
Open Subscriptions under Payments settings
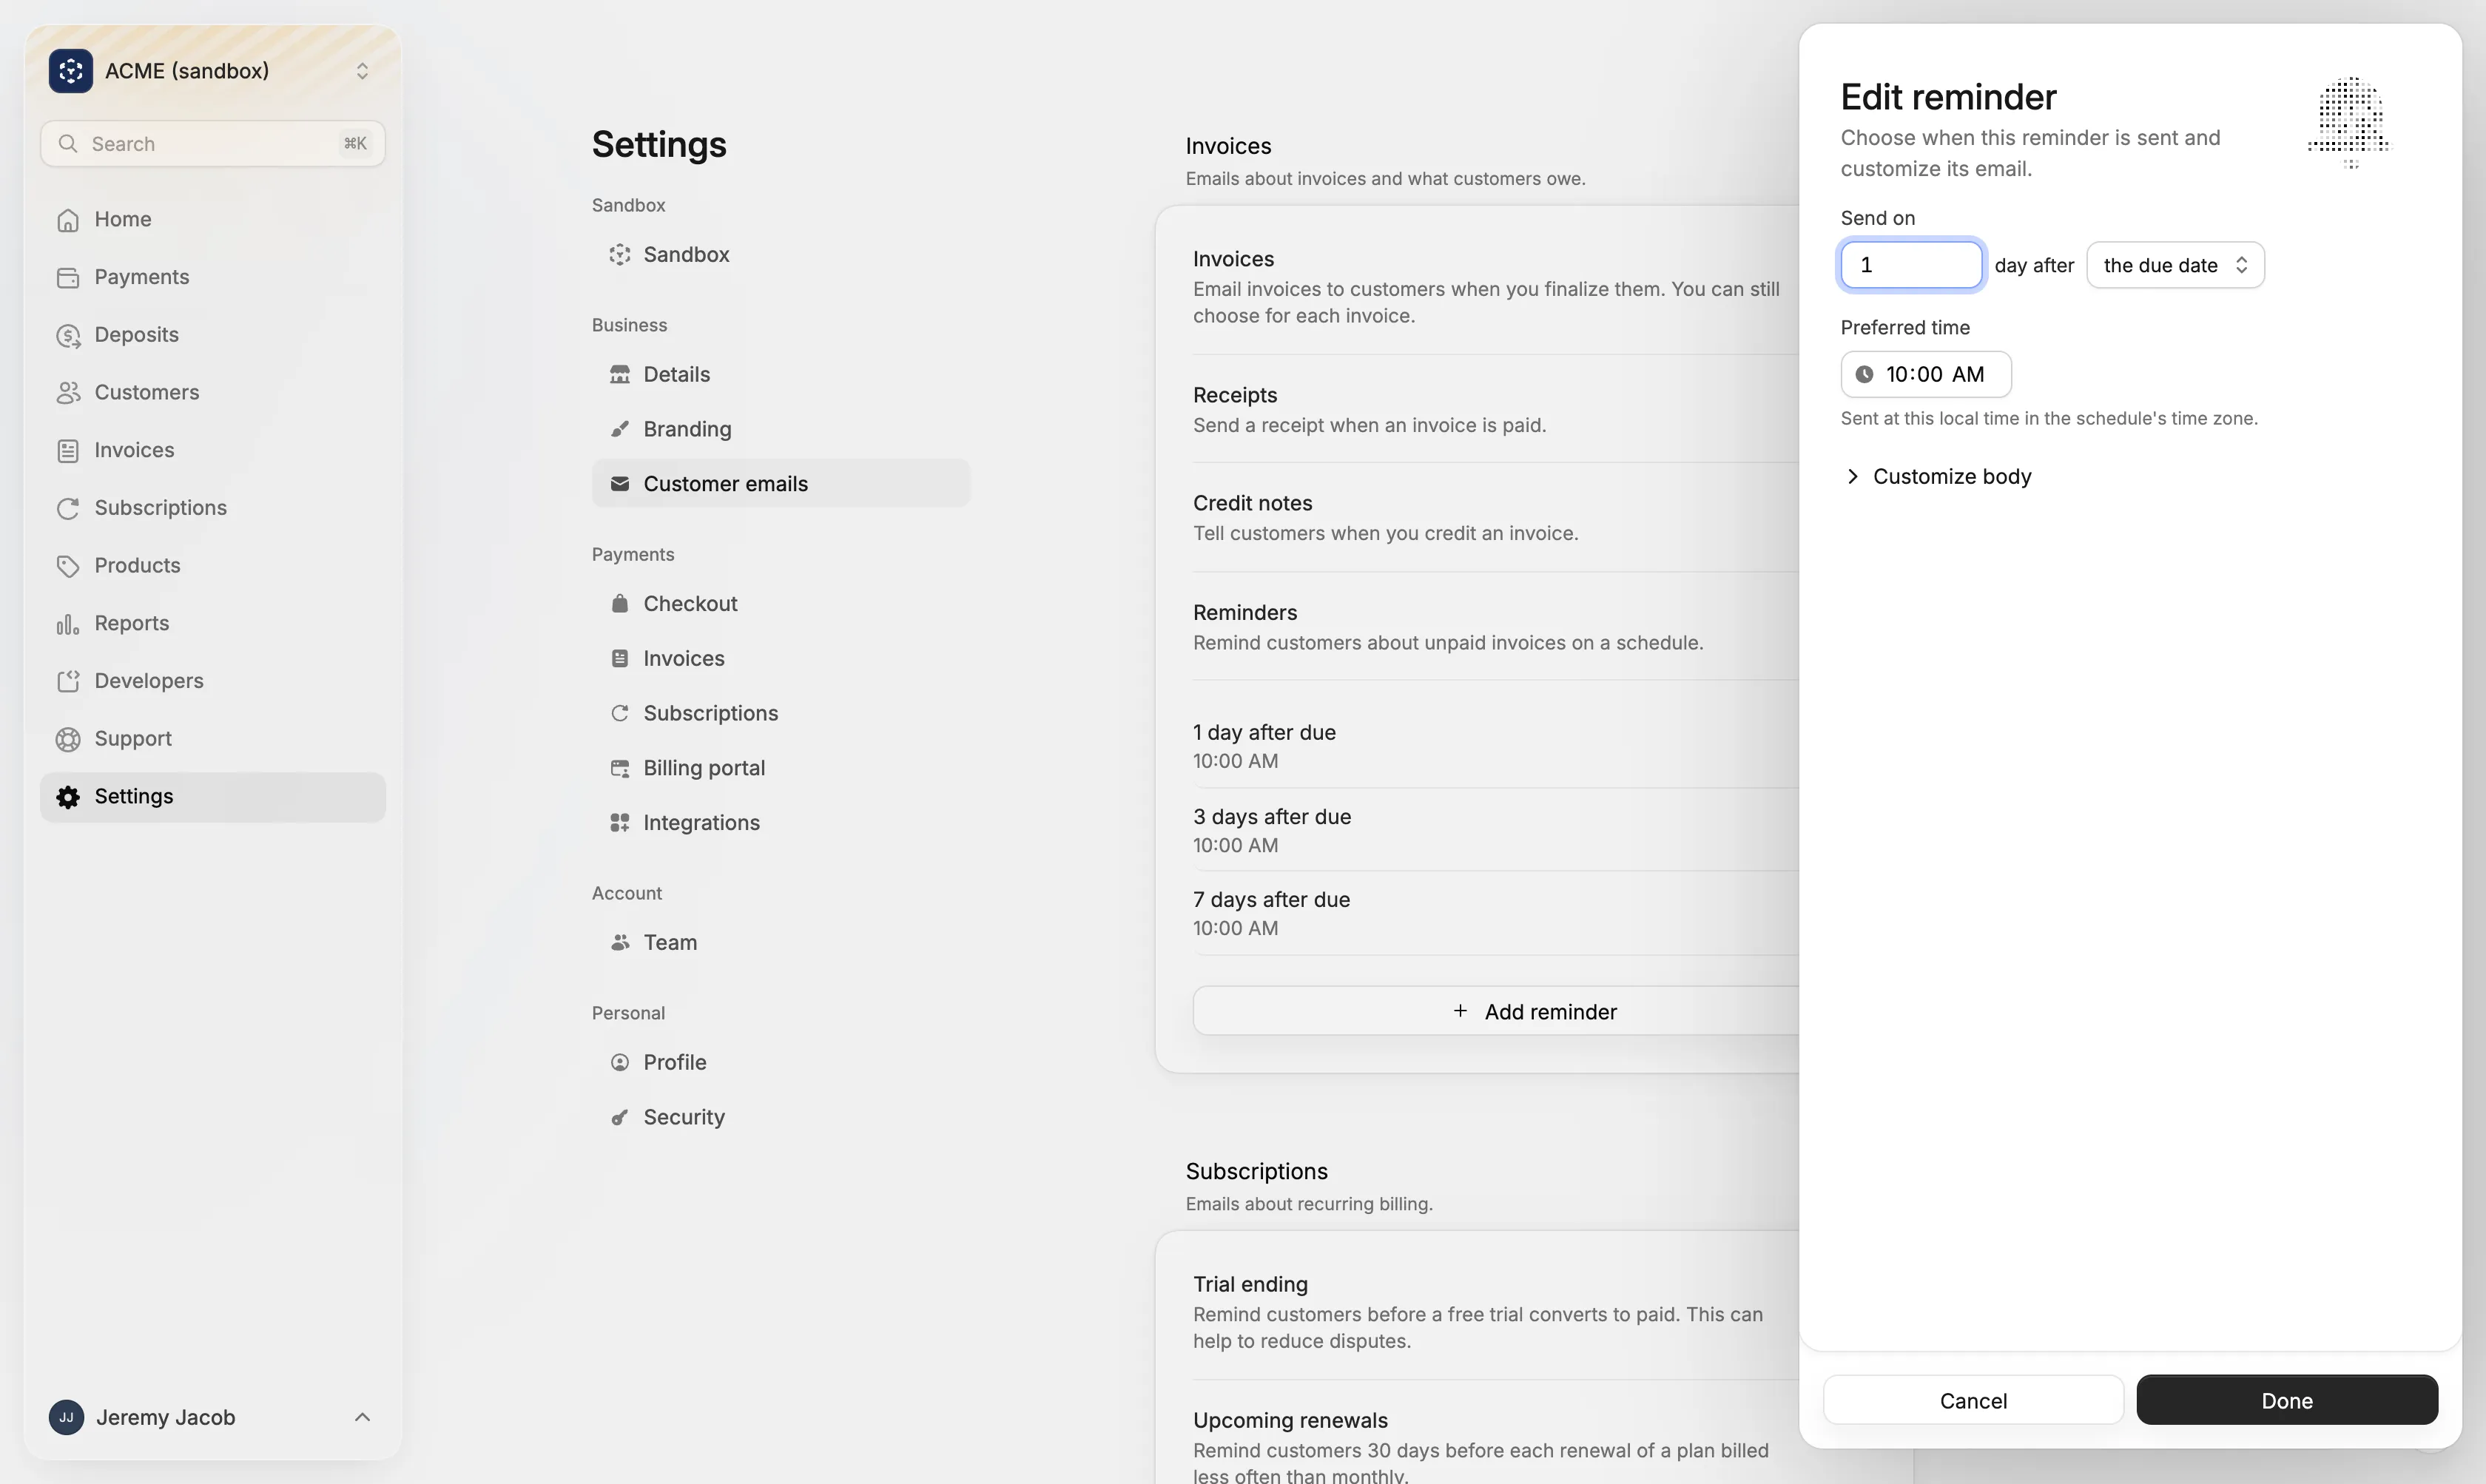[780, 713]
